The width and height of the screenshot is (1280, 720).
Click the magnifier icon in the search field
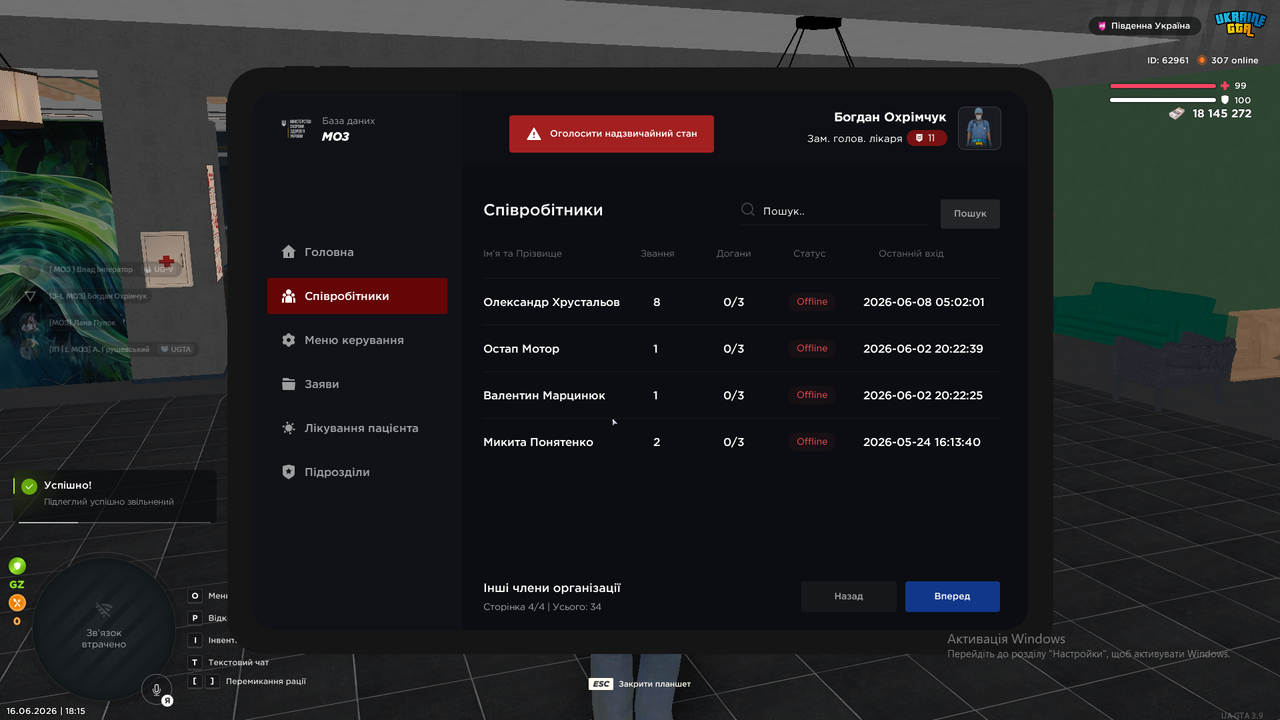pos(748,211)
